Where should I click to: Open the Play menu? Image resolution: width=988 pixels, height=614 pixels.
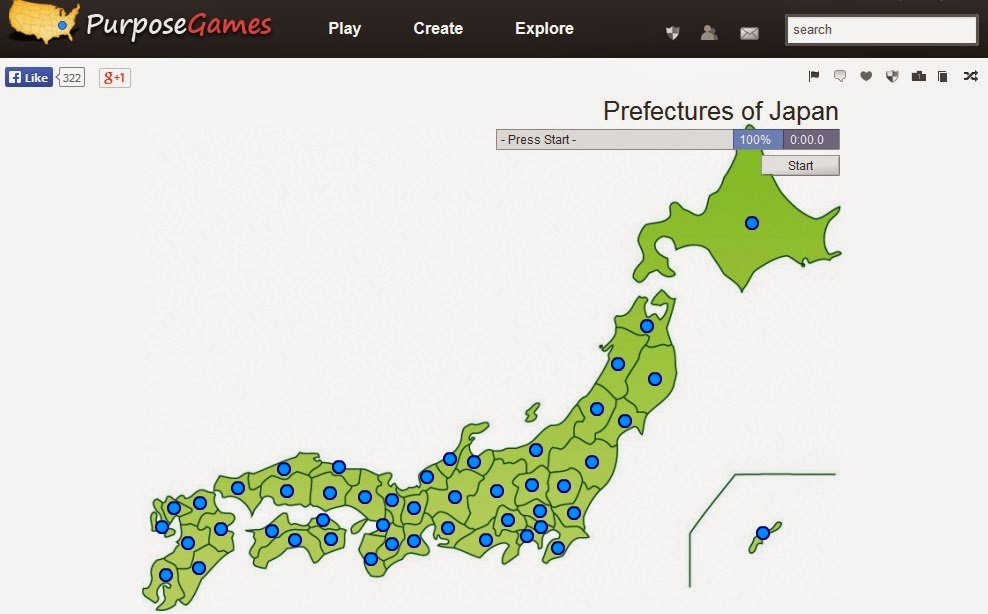[344, 29]
